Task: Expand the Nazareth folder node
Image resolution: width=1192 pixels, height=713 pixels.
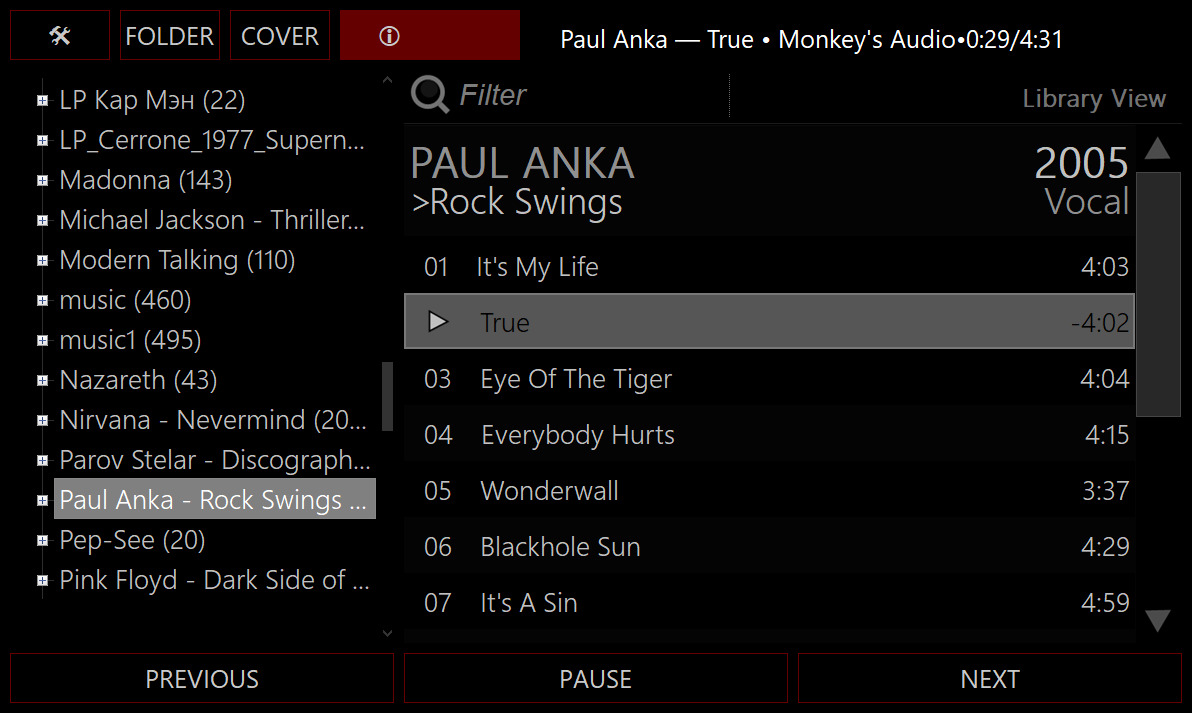Action: point(42,381)
